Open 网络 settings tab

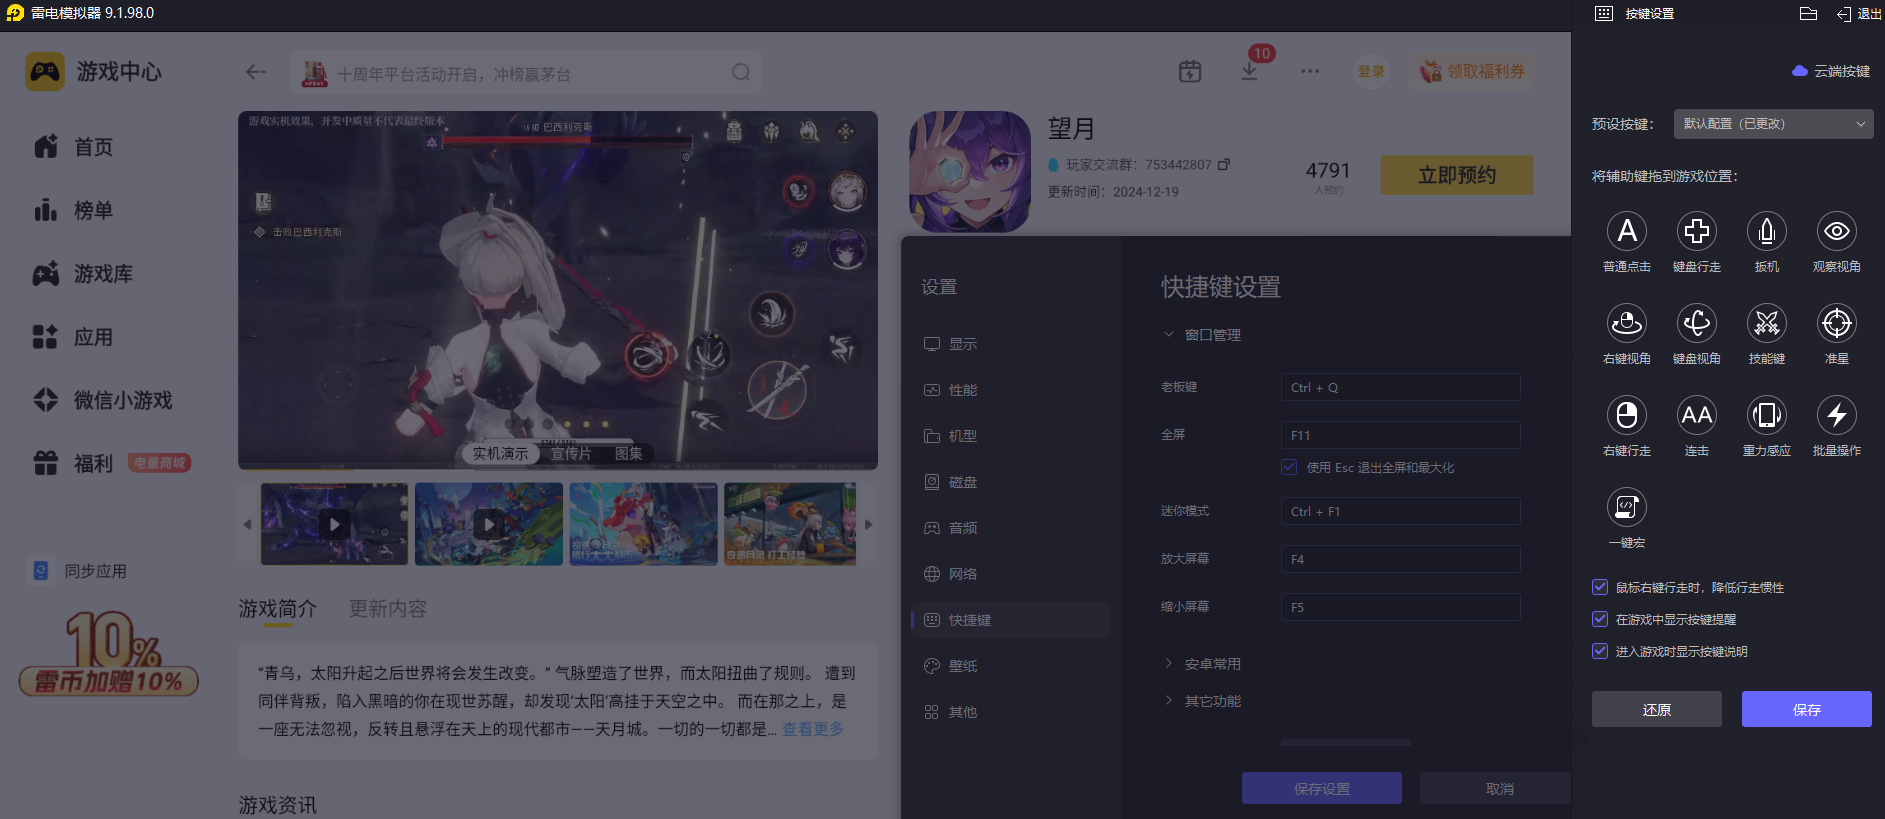[x=1011, y=574]
